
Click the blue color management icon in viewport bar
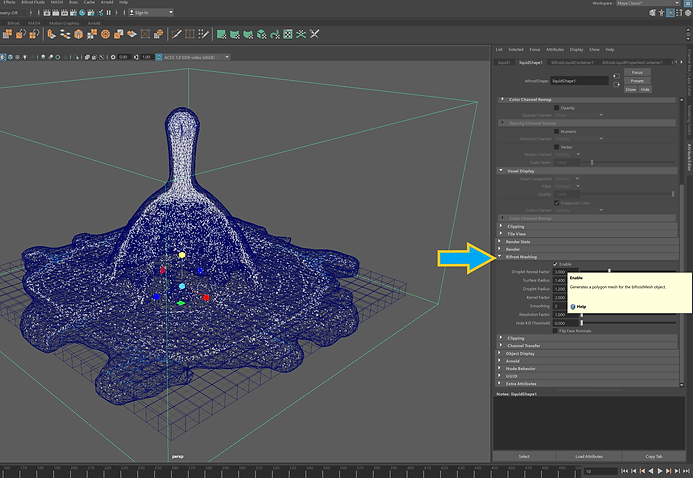(159, 57)
